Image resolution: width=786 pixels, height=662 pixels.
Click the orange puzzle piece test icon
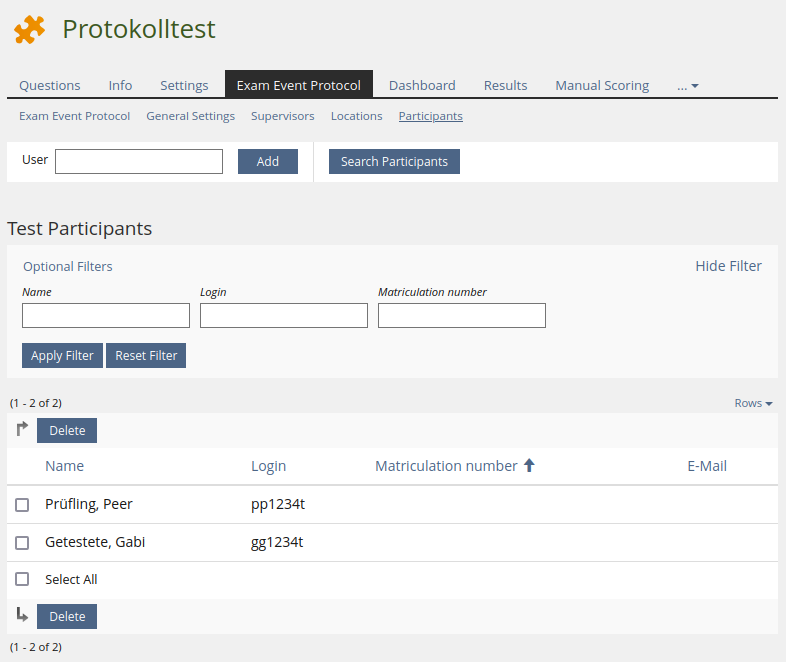click(30, 30)
